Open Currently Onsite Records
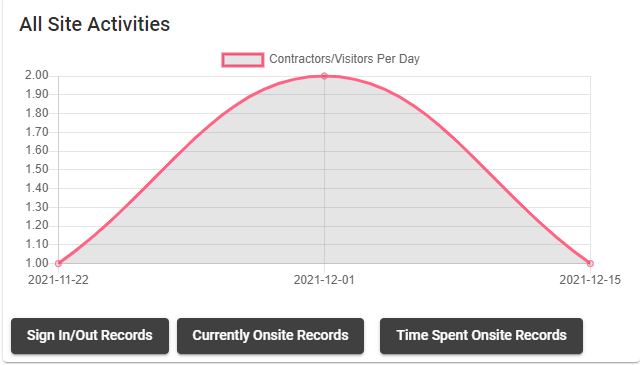Viewport: 640px width, 365px height. pyautogui.click(x=270, y=336)
